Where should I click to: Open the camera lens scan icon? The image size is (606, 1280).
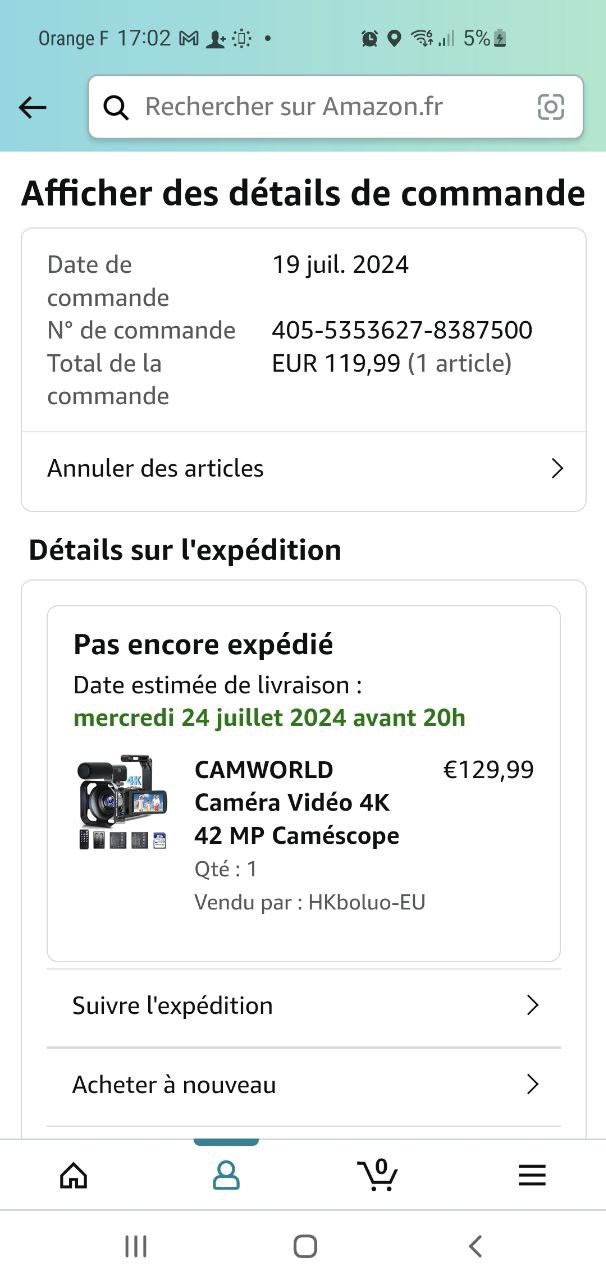click(x=551, y=107)
